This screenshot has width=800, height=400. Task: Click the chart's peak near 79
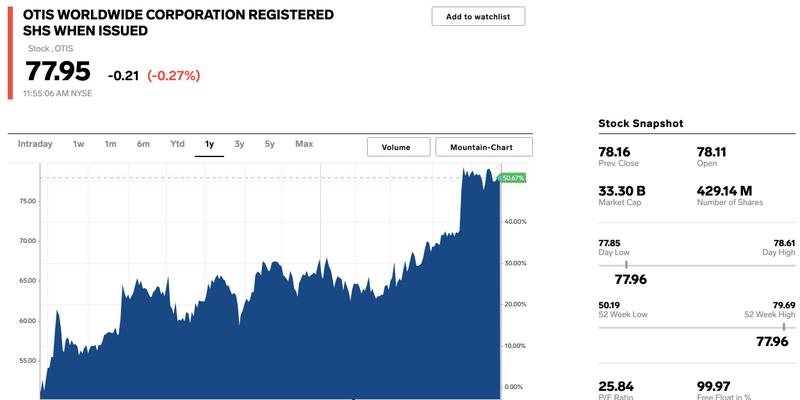click(464, 169)
